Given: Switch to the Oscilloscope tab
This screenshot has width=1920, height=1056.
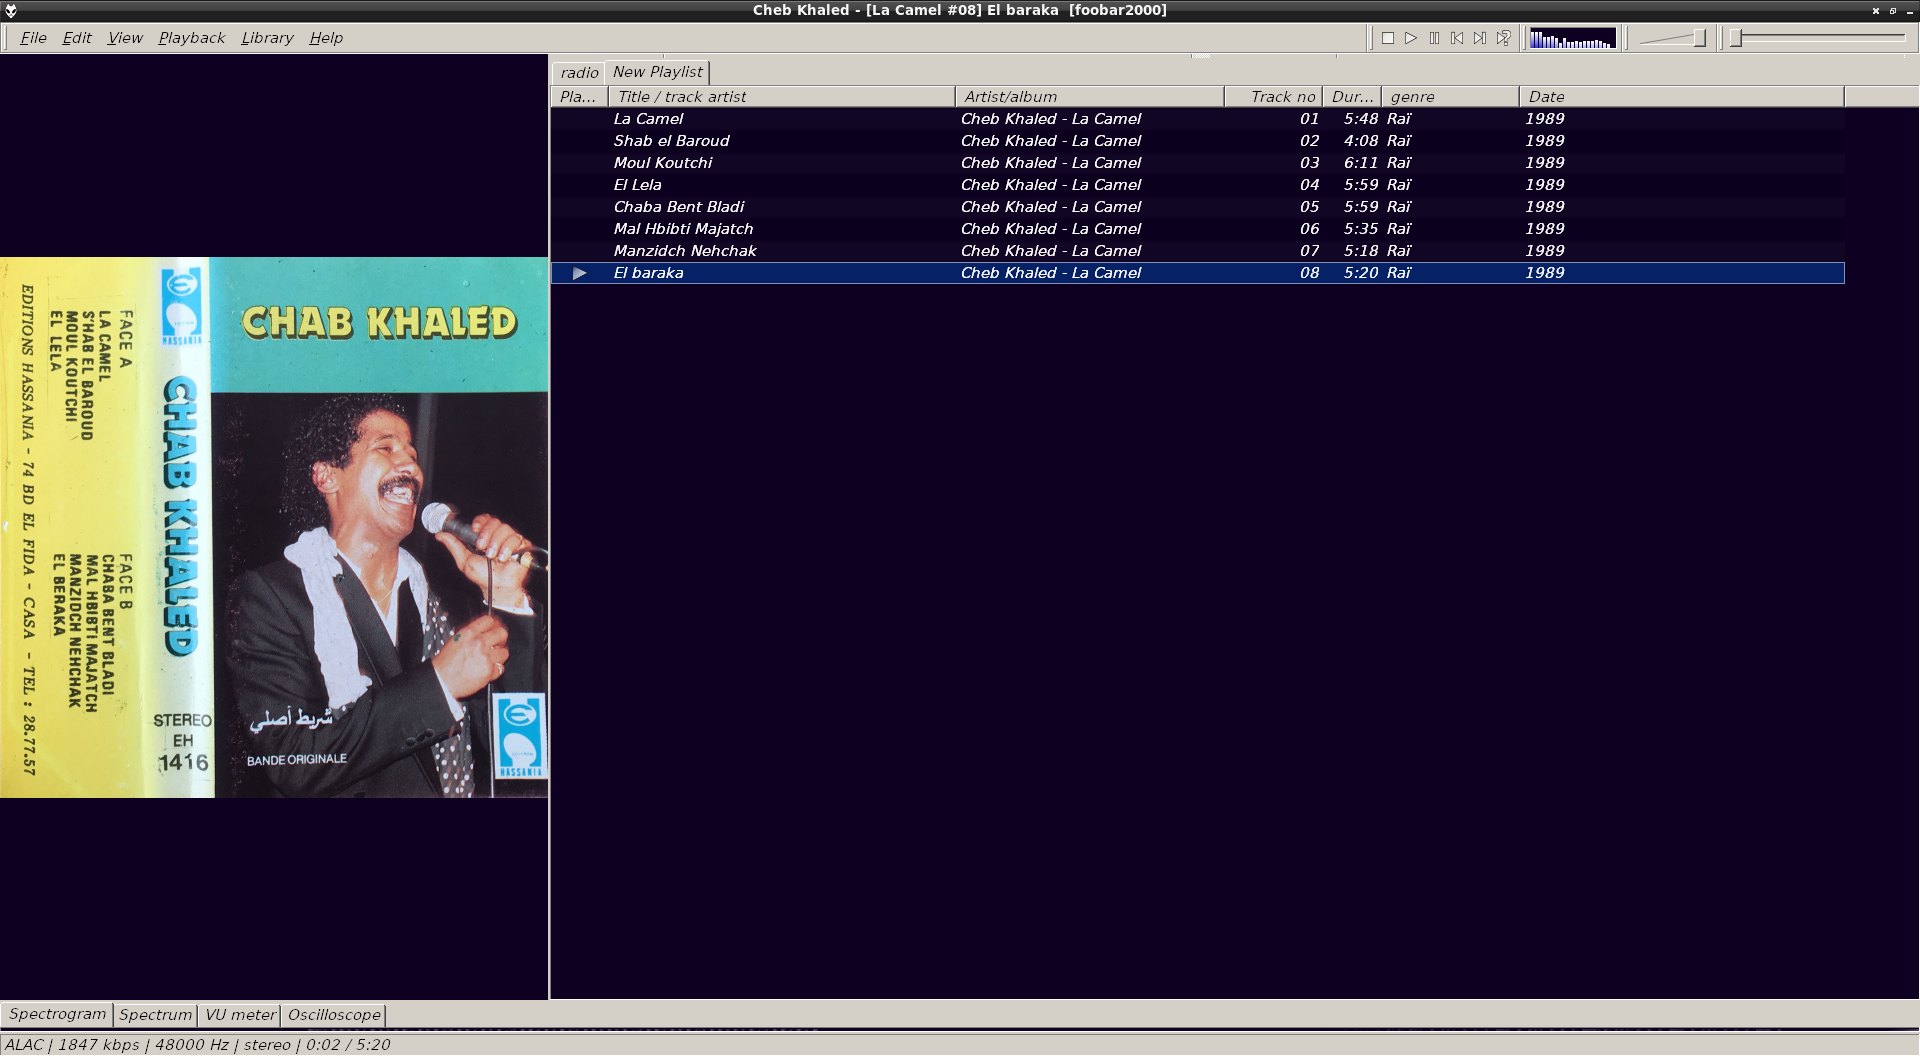Looking at the screenshot, I should tap(334, 1015).
